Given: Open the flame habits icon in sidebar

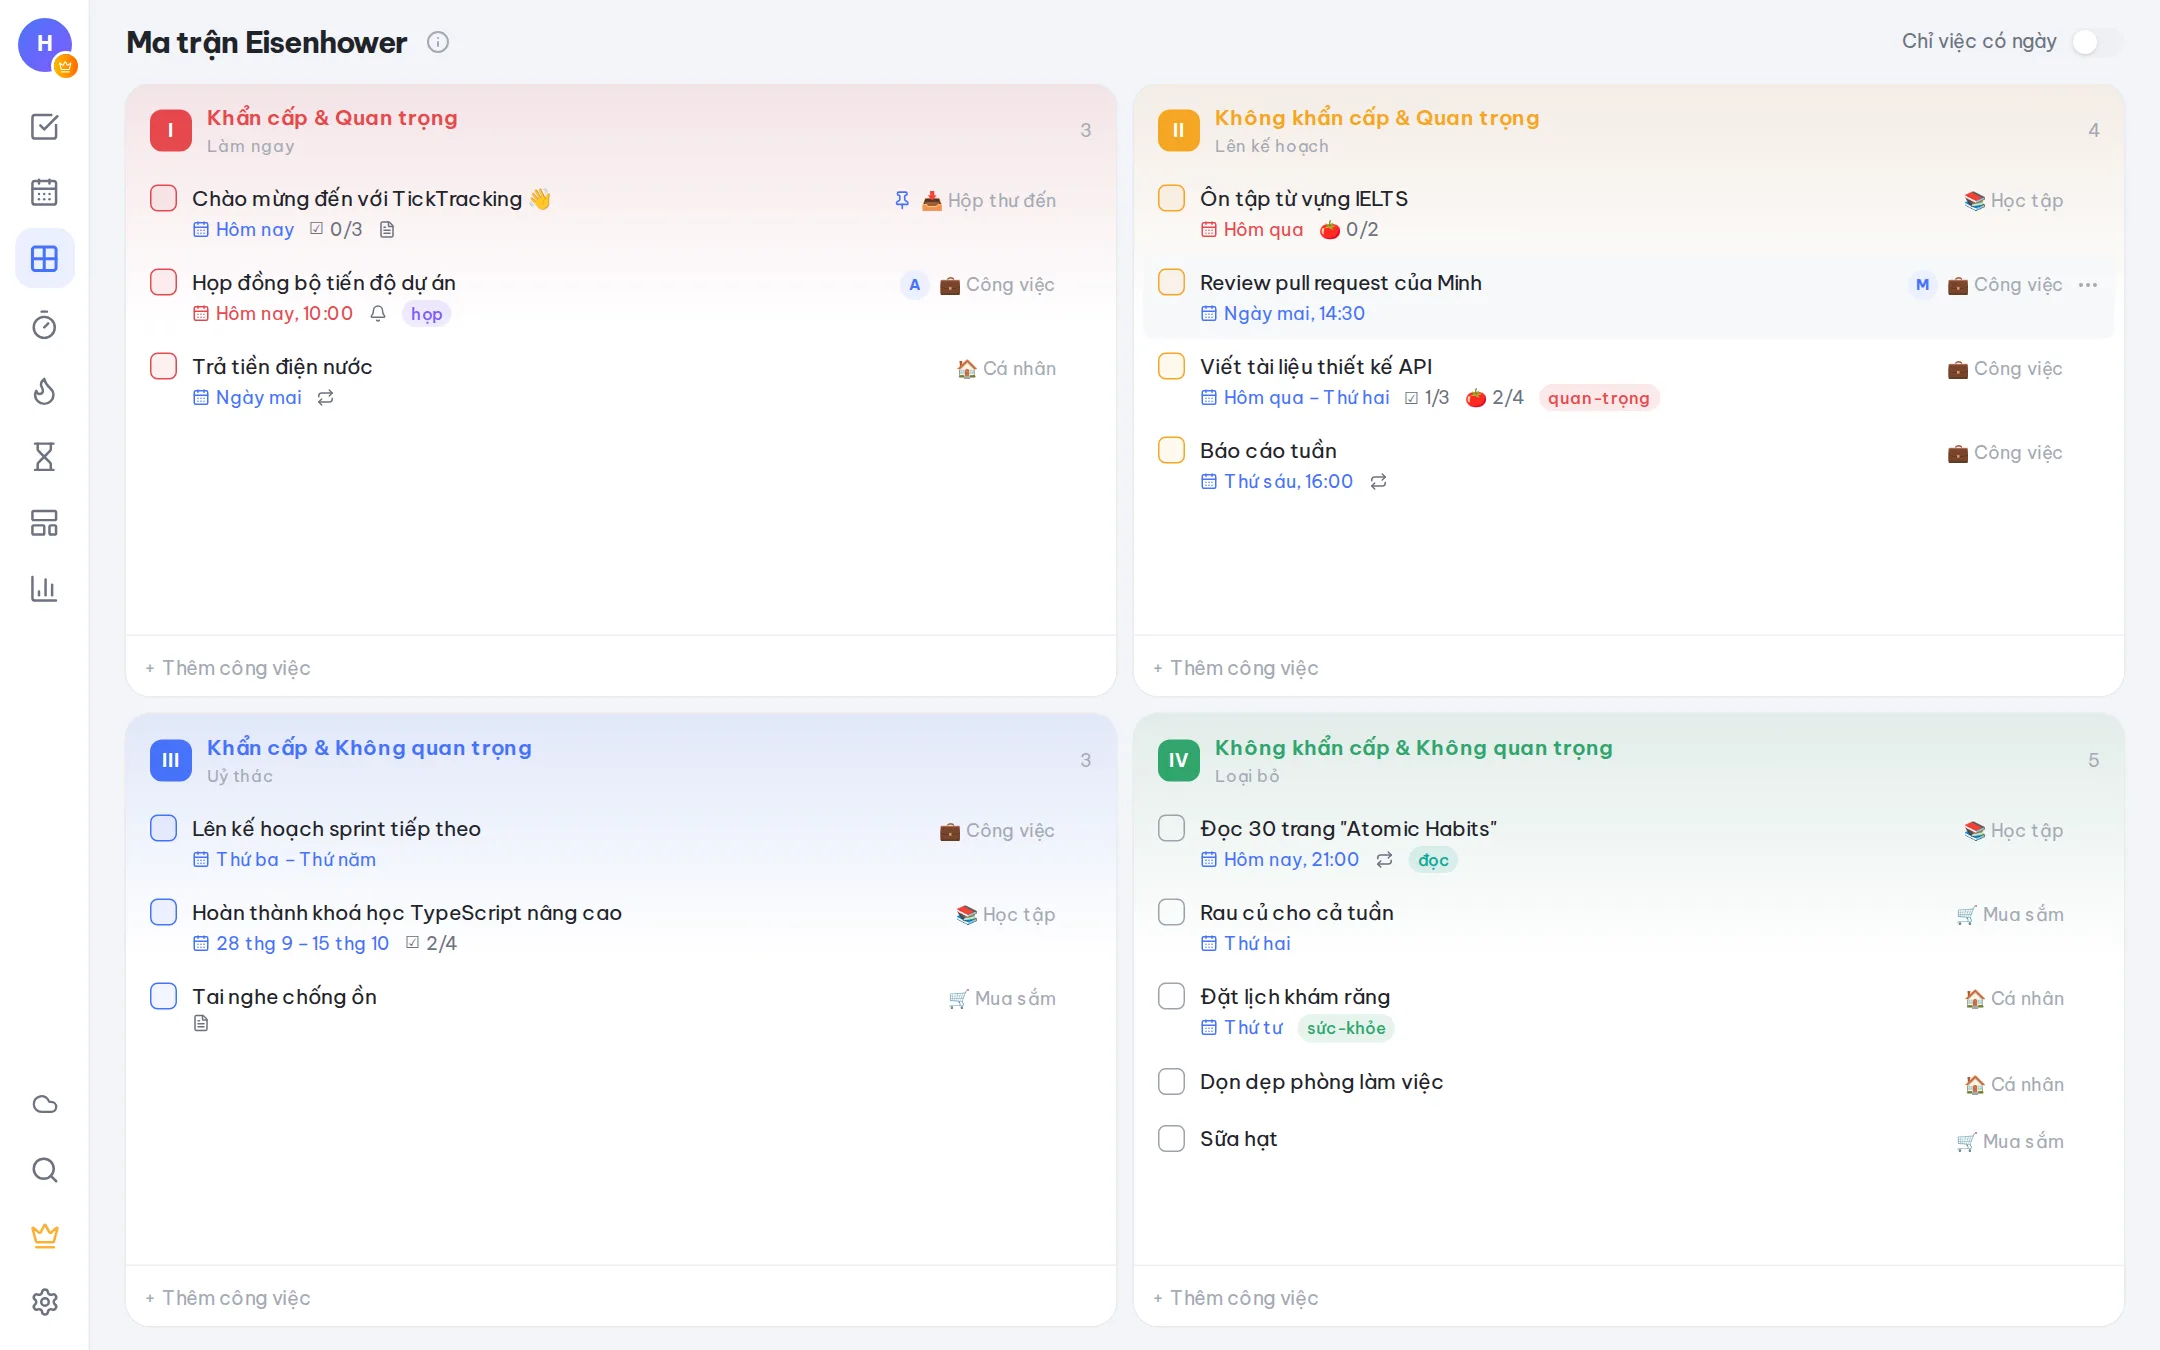Looking at the screenshot, I should tap(44, 391).
